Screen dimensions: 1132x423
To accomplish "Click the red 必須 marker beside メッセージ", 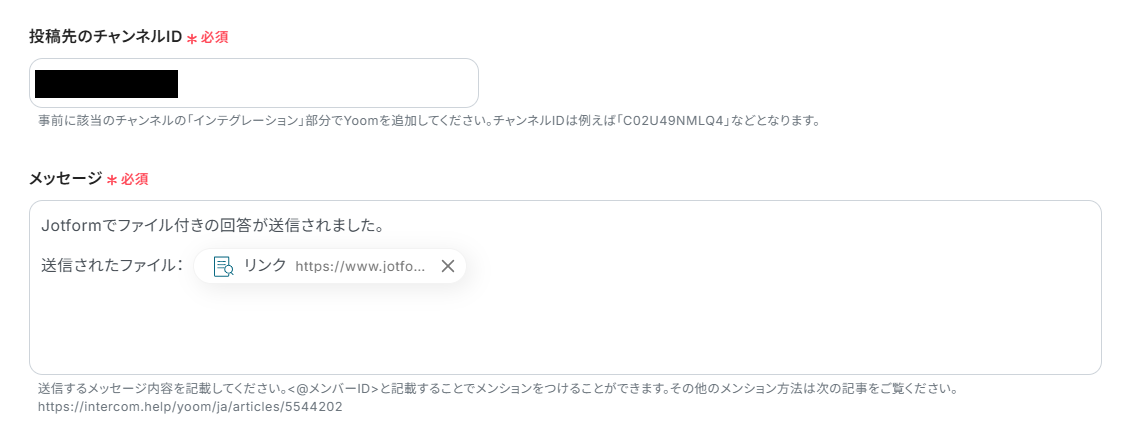I will [x=128, y=180].
